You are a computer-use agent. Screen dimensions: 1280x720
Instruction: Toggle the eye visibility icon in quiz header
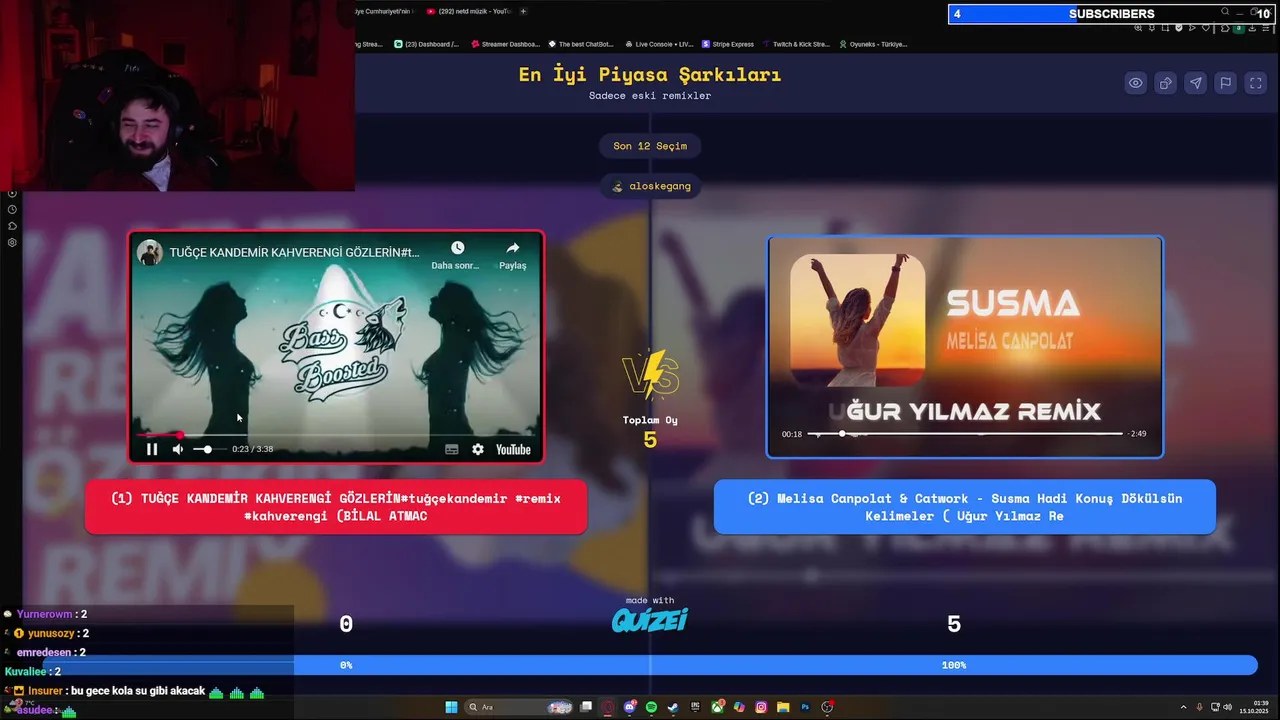(1136, 83)
